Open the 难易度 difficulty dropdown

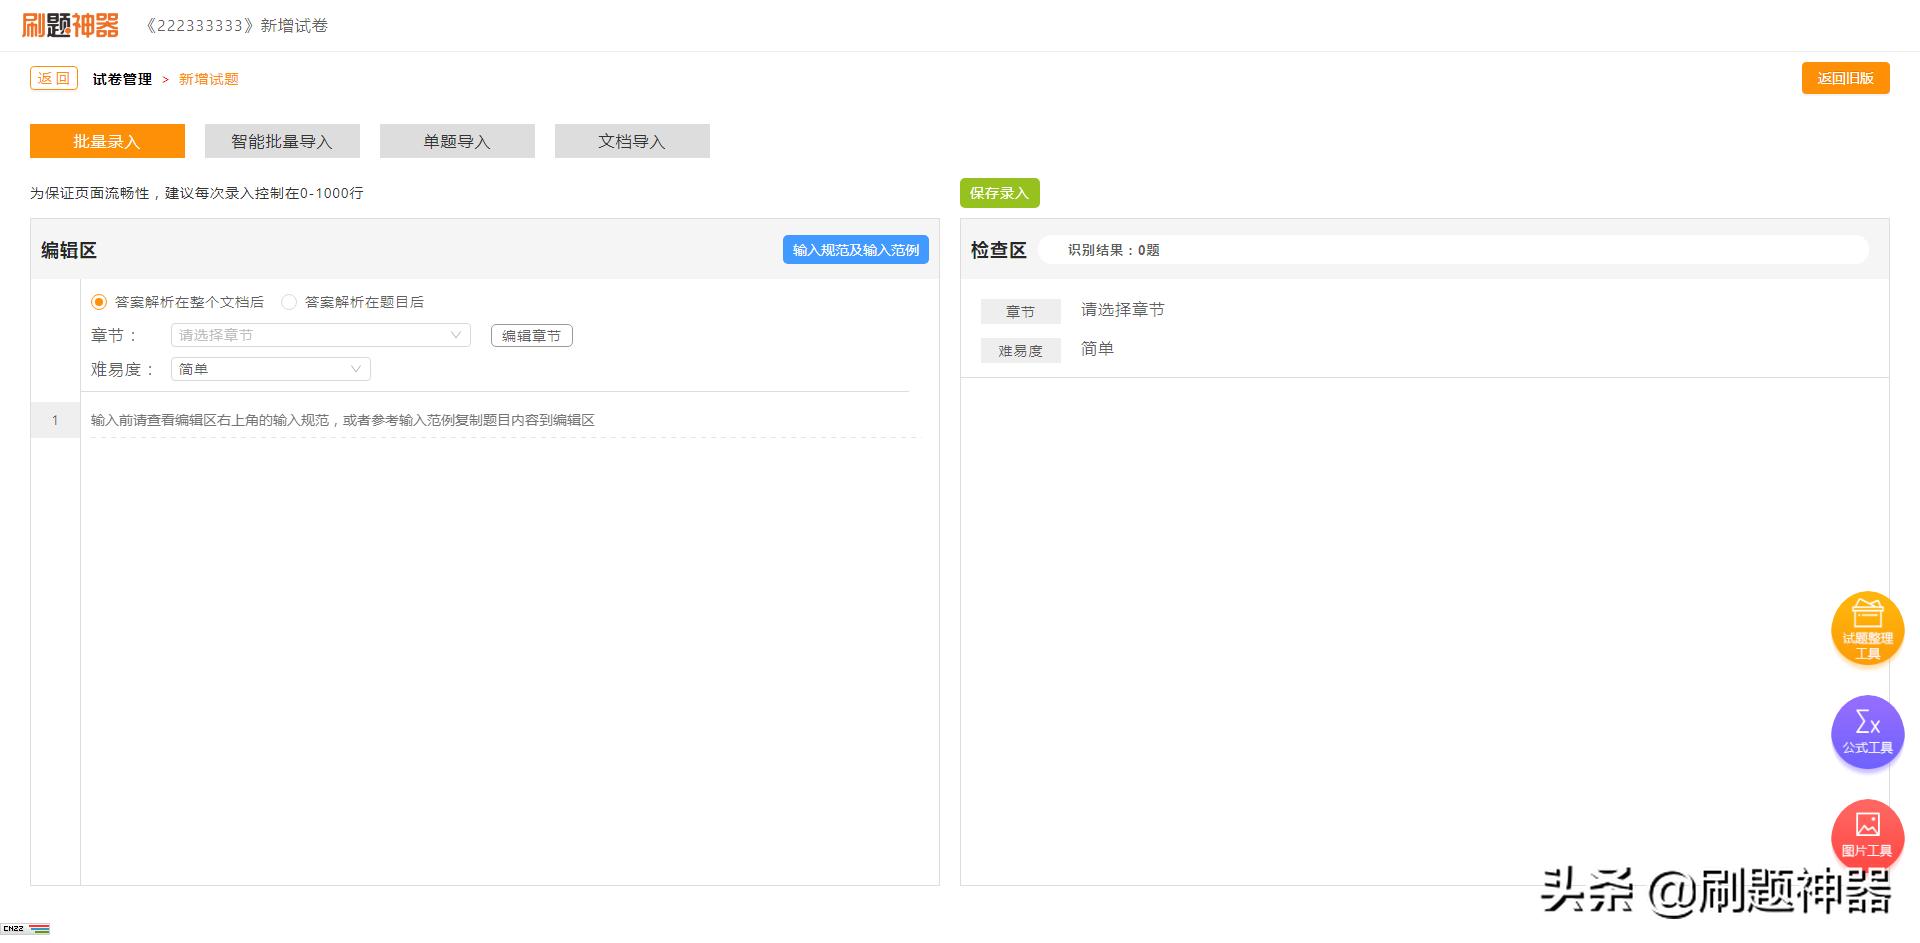(x=270, y=369)
